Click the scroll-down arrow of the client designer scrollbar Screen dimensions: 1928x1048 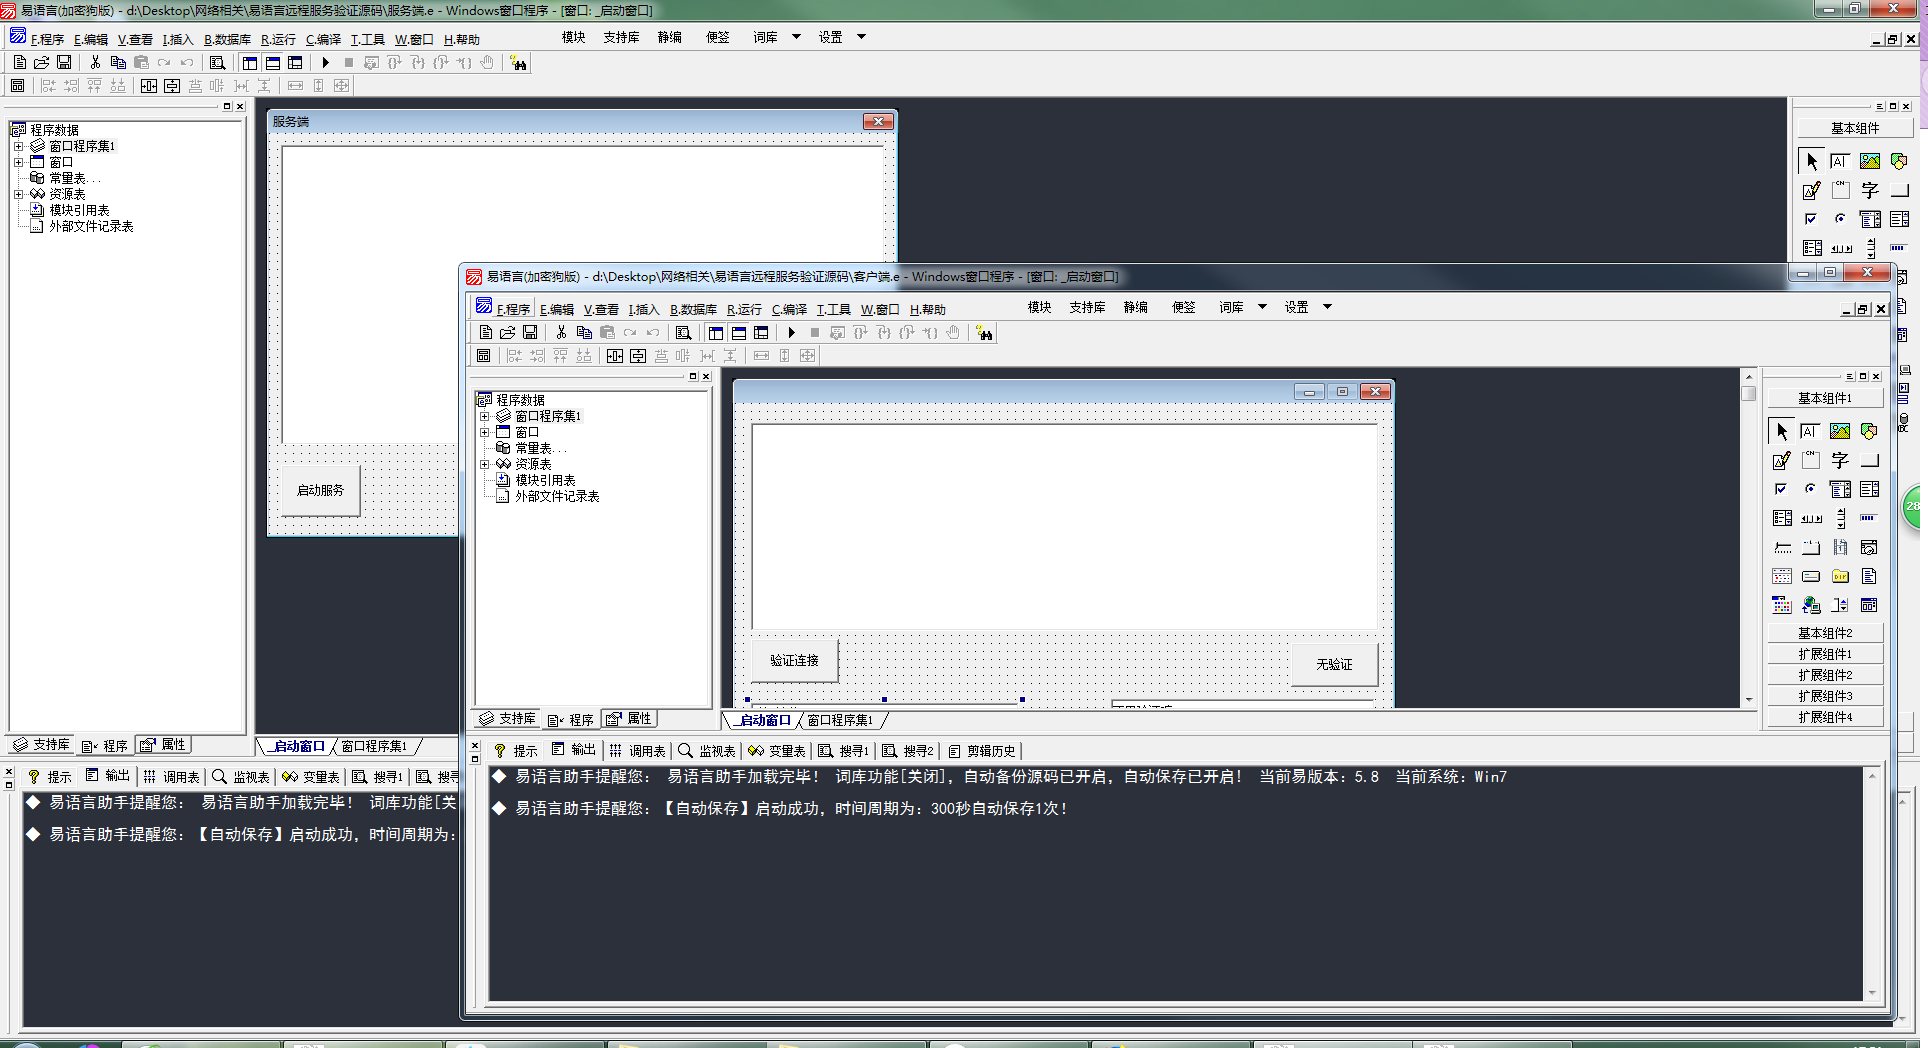click(x=1748, y=700)
